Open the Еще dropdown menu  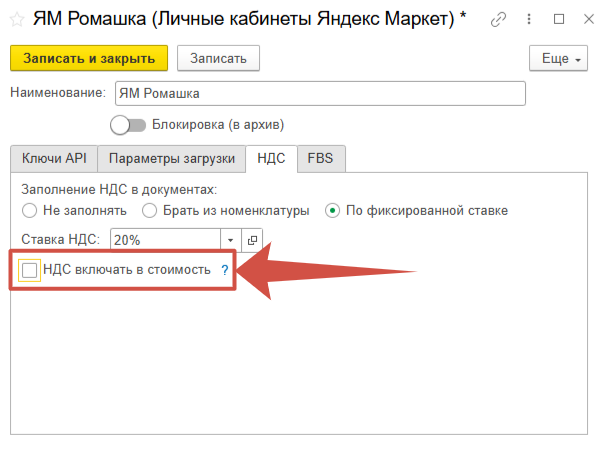[560, 59]
